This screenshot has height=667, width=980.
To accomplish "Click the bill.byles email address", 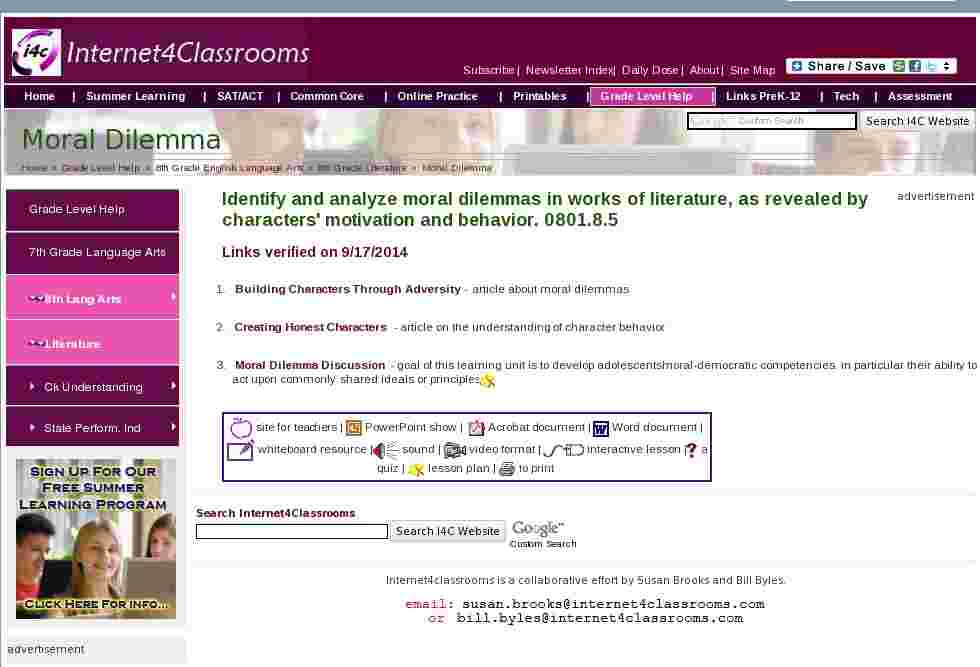I will tap(600, 618).
